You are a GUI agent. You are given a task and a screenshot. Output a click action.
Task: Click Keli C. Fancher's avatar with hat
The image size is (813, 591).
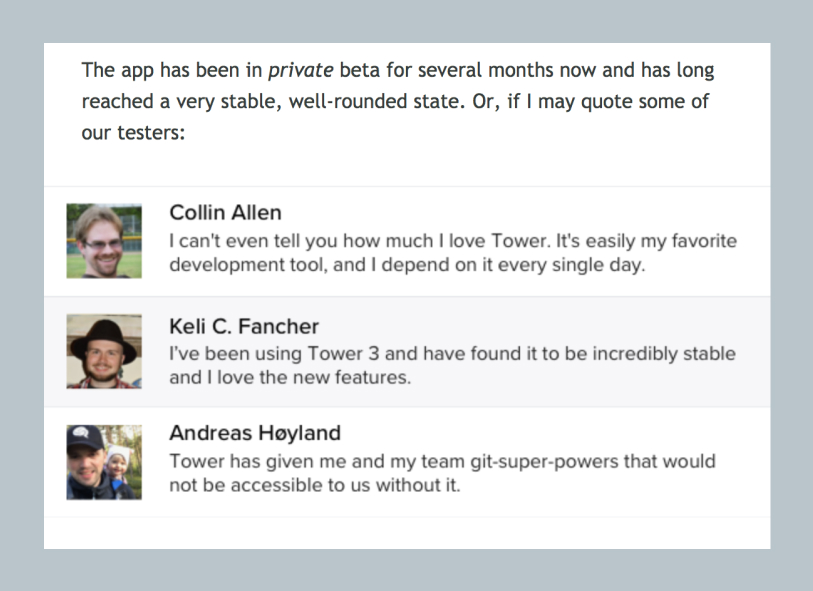[104, 351]
